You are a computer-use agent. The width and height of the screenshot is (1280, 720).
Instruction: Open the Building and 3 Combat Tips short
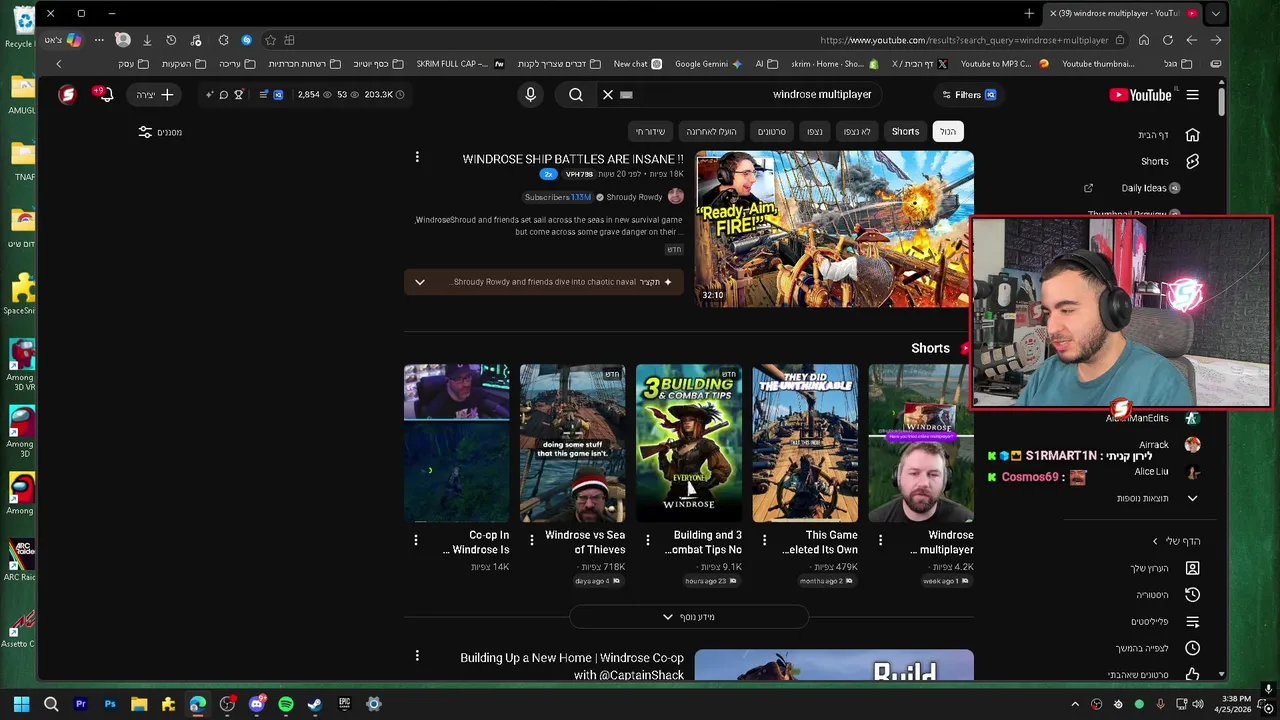(x=689, y=443)
